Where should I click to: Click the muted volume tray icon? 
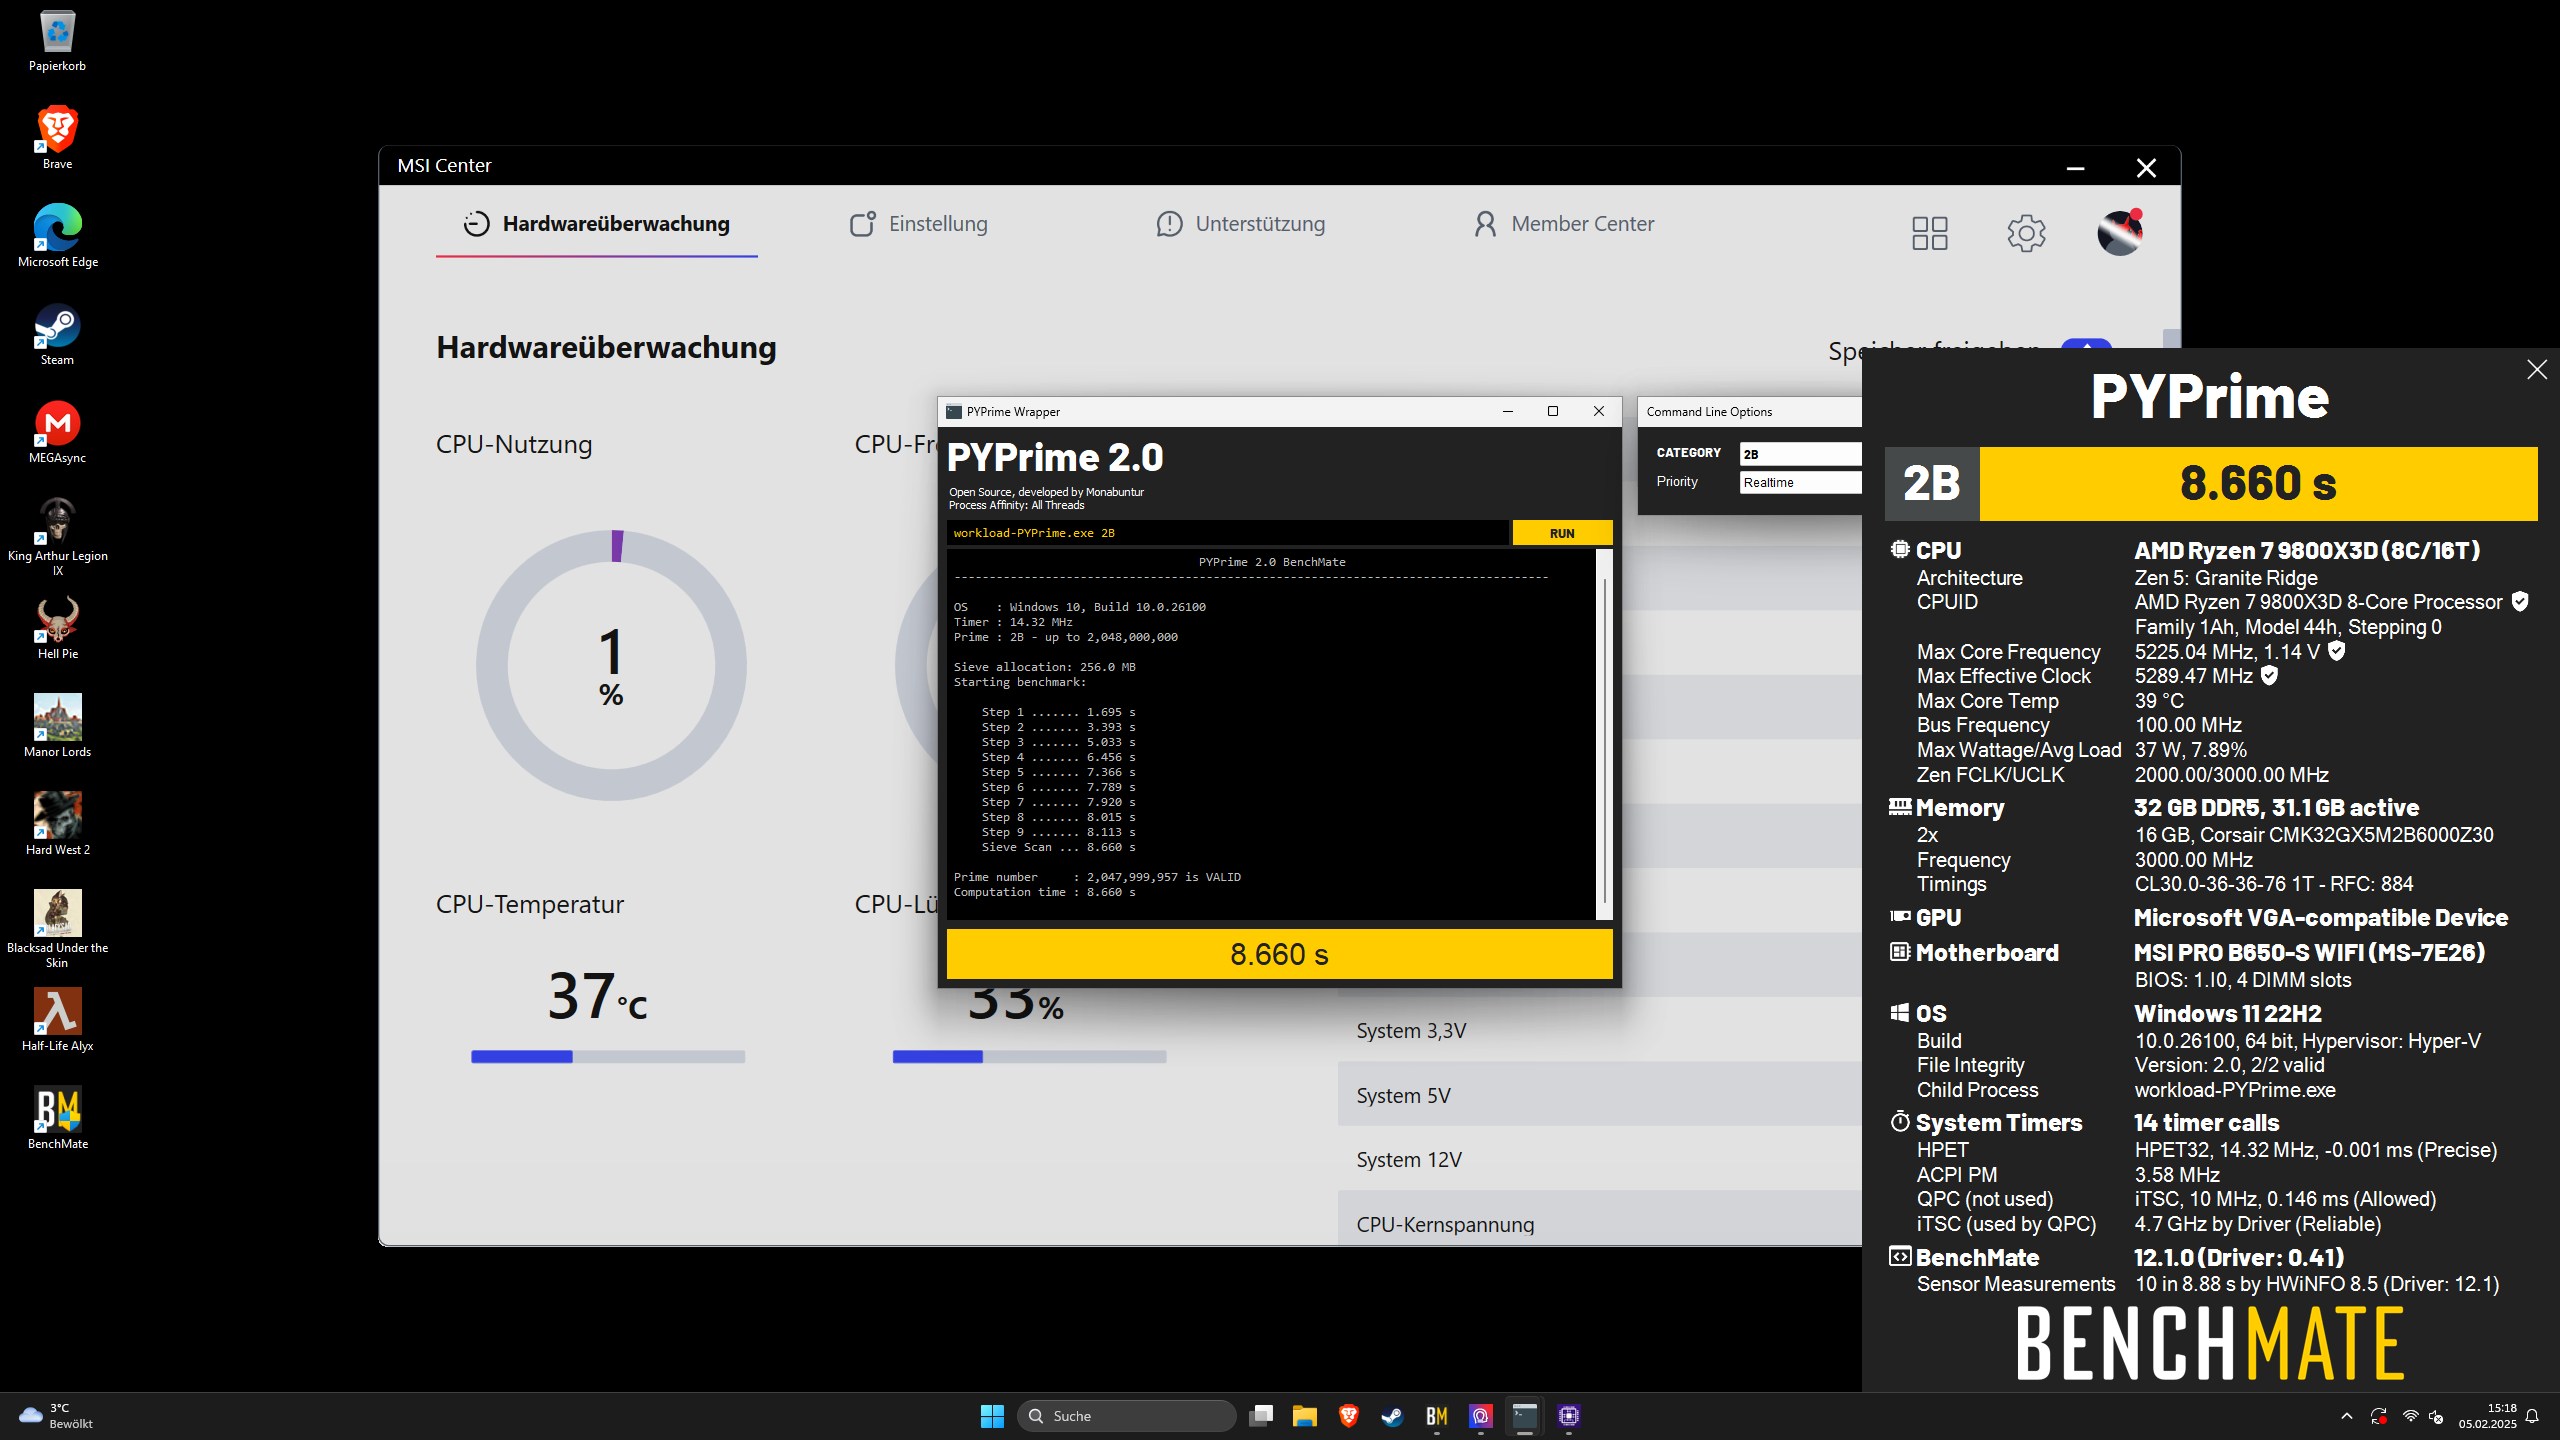(x=2436, y=1416)
